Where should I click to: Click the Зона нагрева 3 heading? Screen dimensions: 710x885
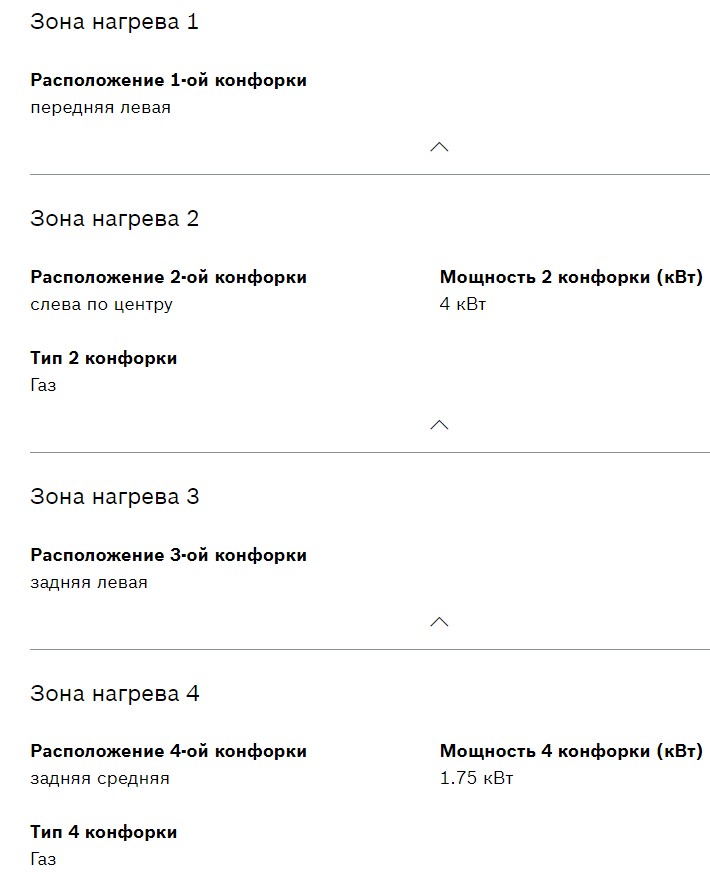click(114, 497)
